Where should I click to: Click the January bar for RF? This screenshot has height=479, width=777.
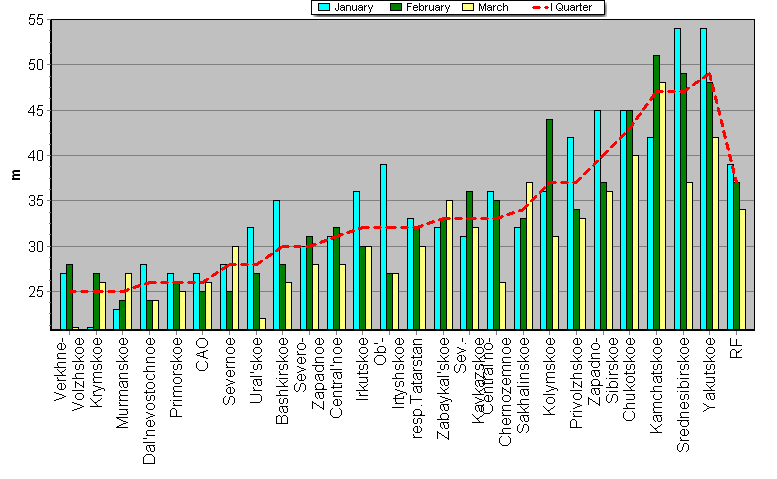coord(730,247)
